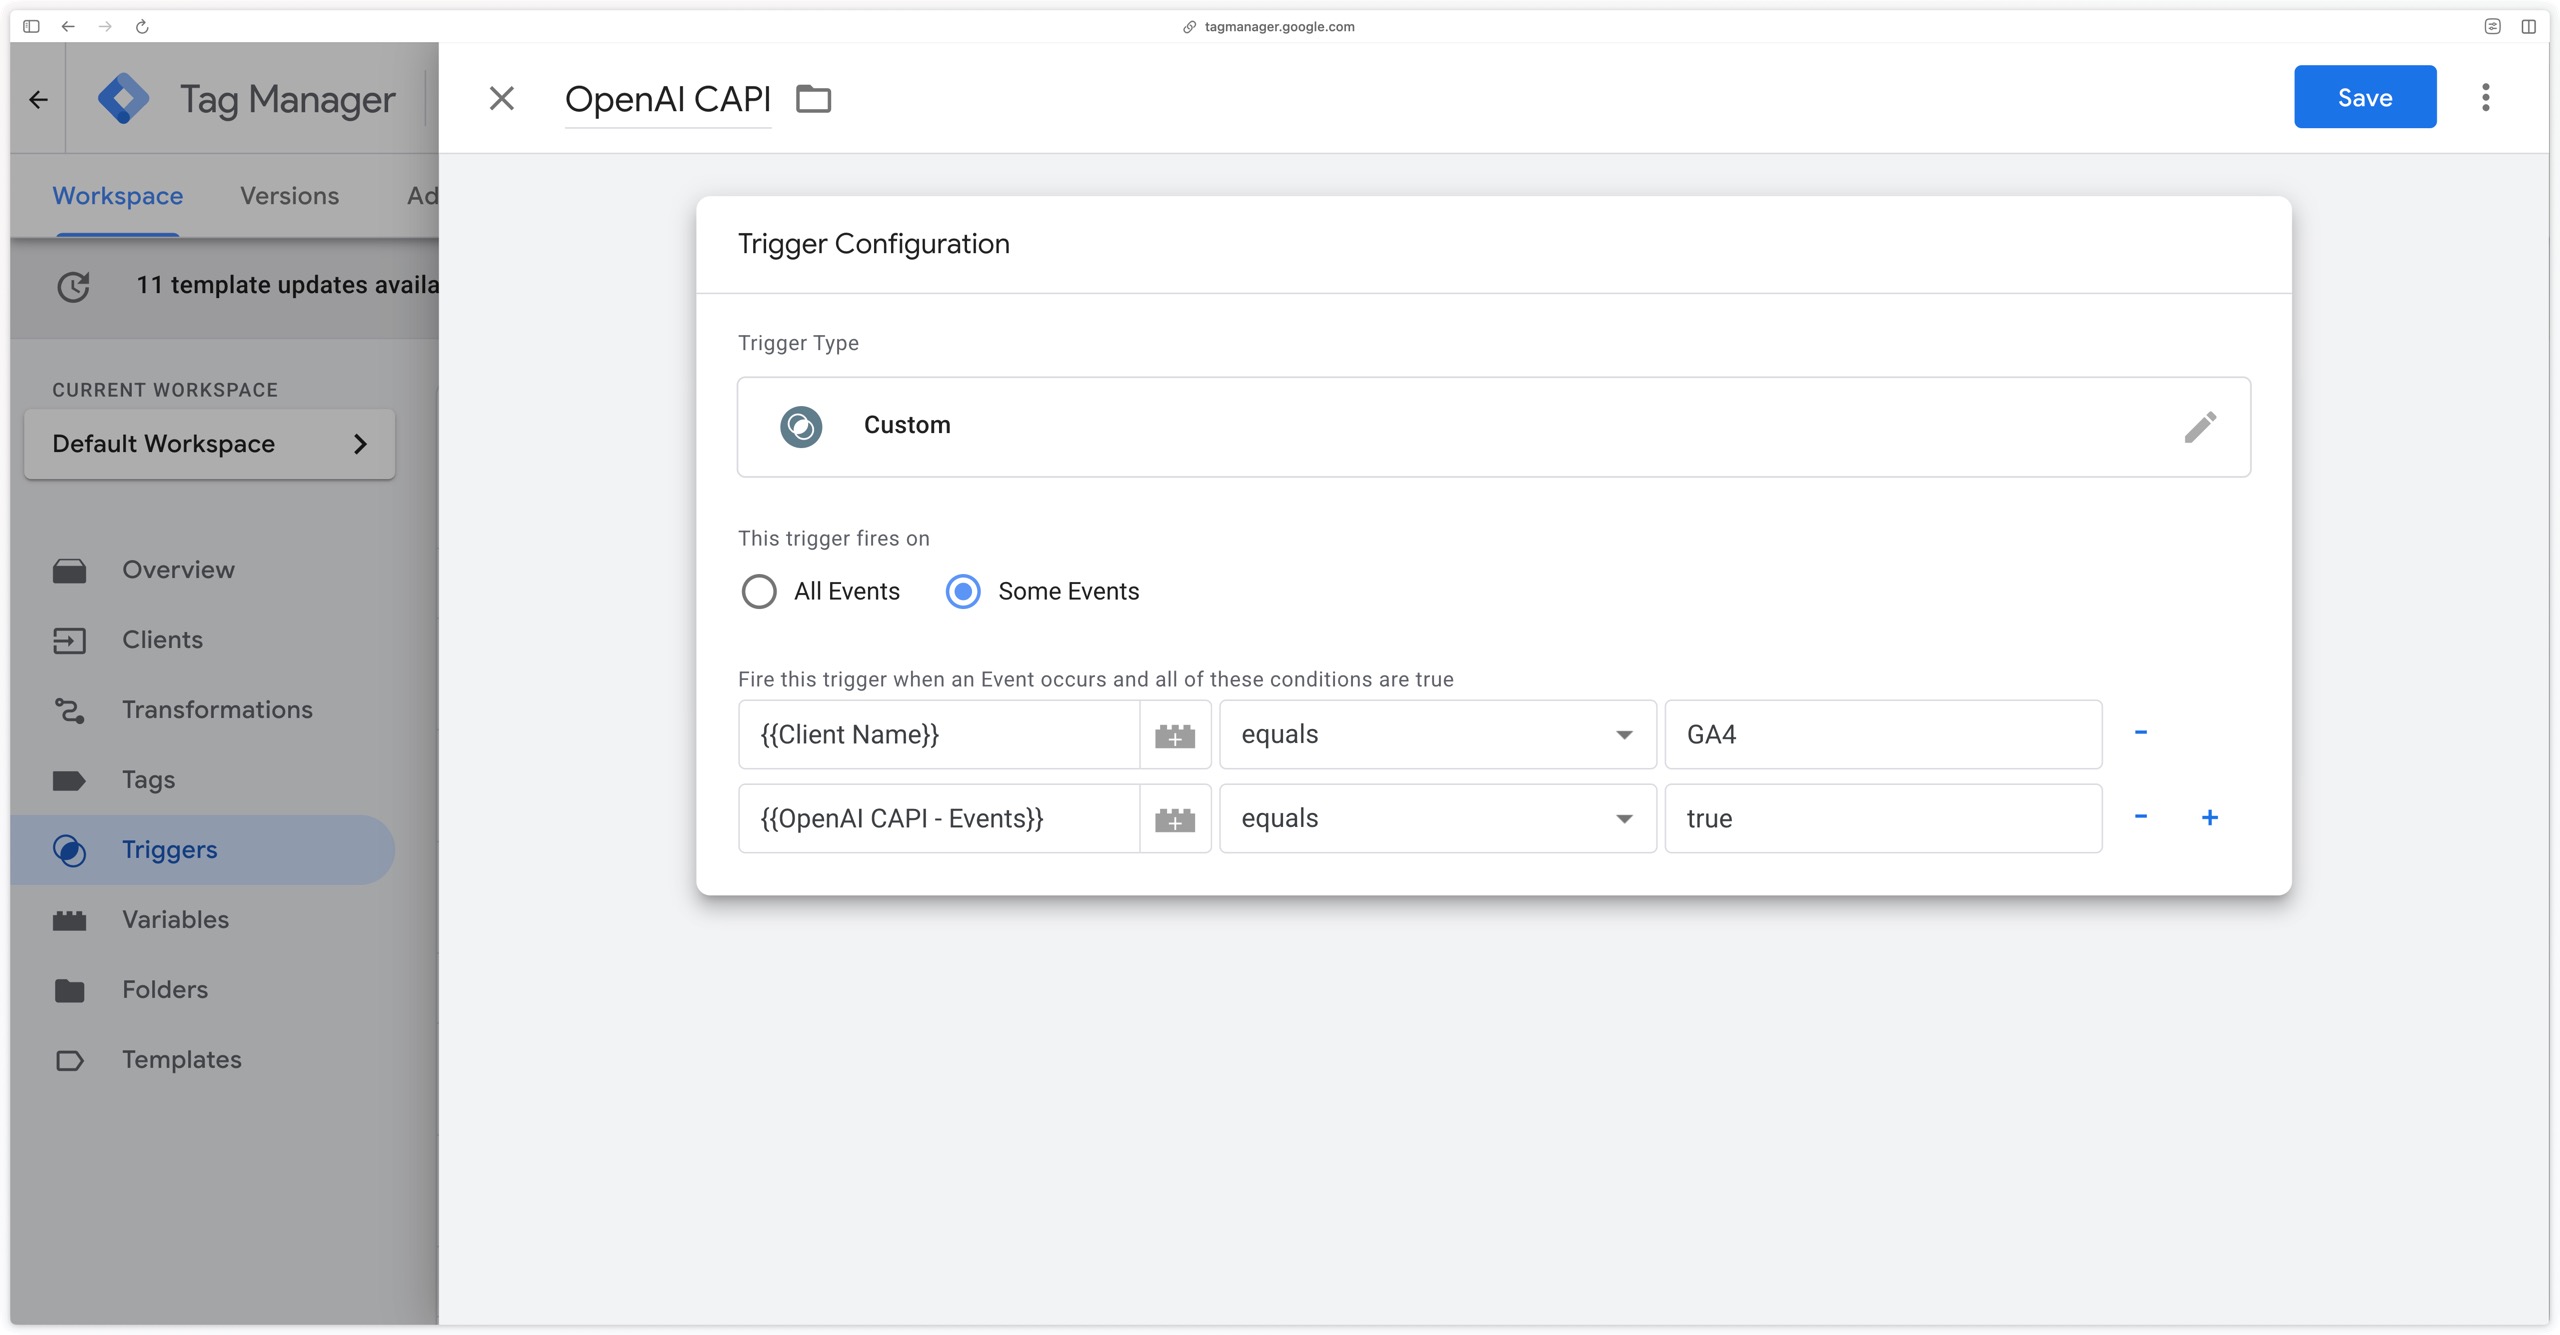
Task: Rename the trigger title OpenAI CAPI
Action: 667,99
